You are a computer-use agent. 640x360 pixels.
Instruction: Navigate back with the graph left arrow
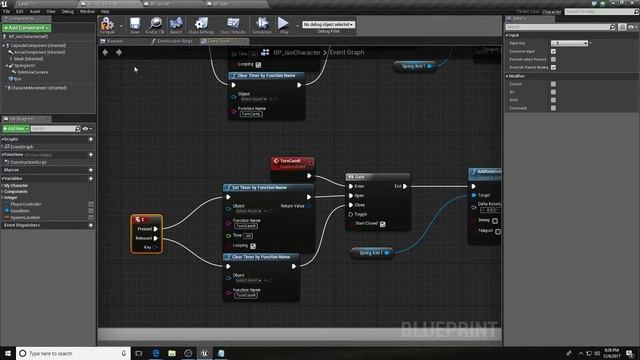tap(105, 52)
